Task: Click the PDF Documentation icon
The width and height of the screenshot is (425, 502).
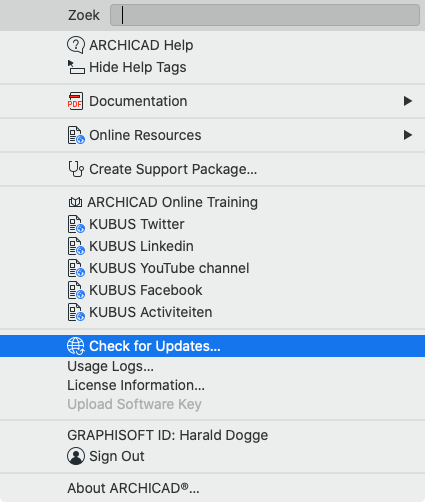Action: coord(75,101)
